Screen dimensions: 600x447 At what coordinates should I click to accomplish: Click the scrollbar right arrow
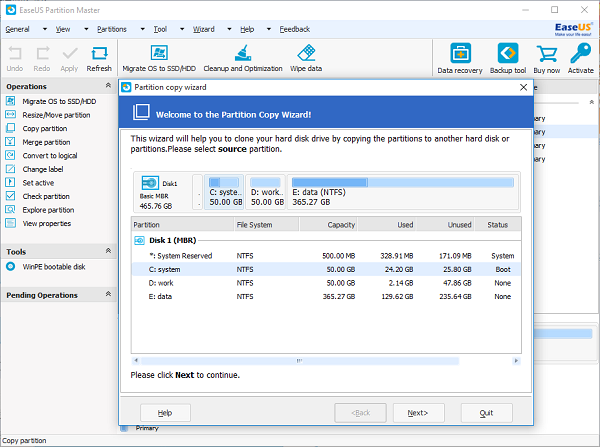tap(516, 361)
